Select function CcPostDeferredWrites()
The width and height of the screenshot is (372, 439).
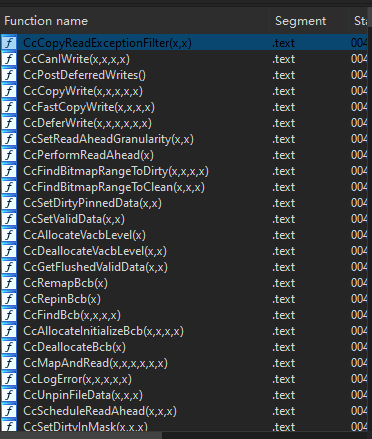(x=84, y=75)
